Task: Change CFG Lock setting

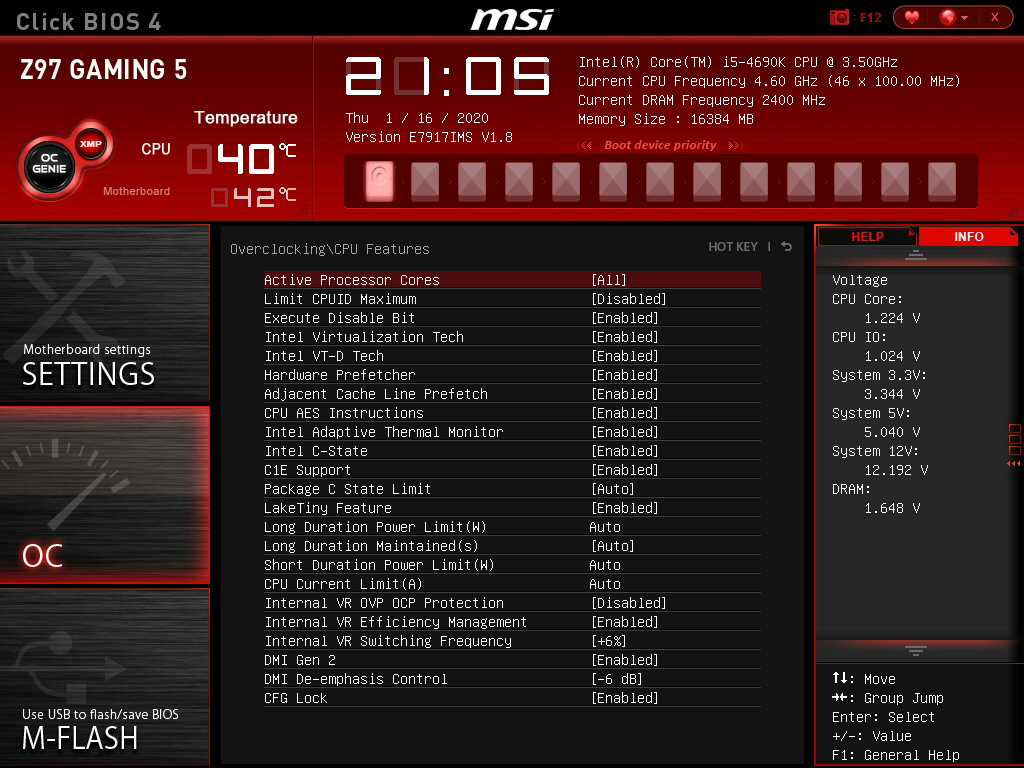Action: point(512,698)
